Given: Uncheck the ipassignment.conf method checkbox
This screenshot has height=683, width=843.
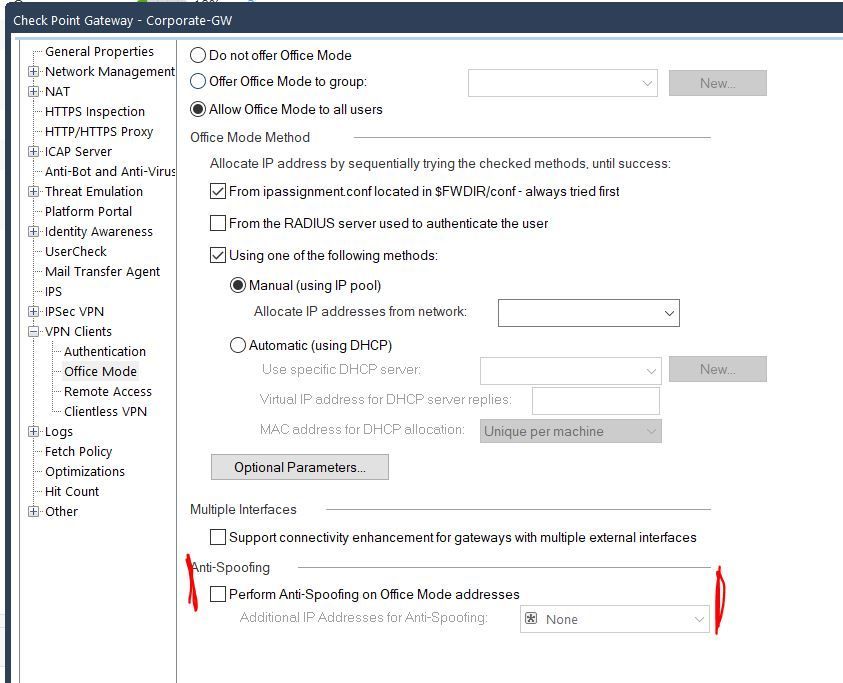Looking at the screenshot, I should click(x=218, y=192).
